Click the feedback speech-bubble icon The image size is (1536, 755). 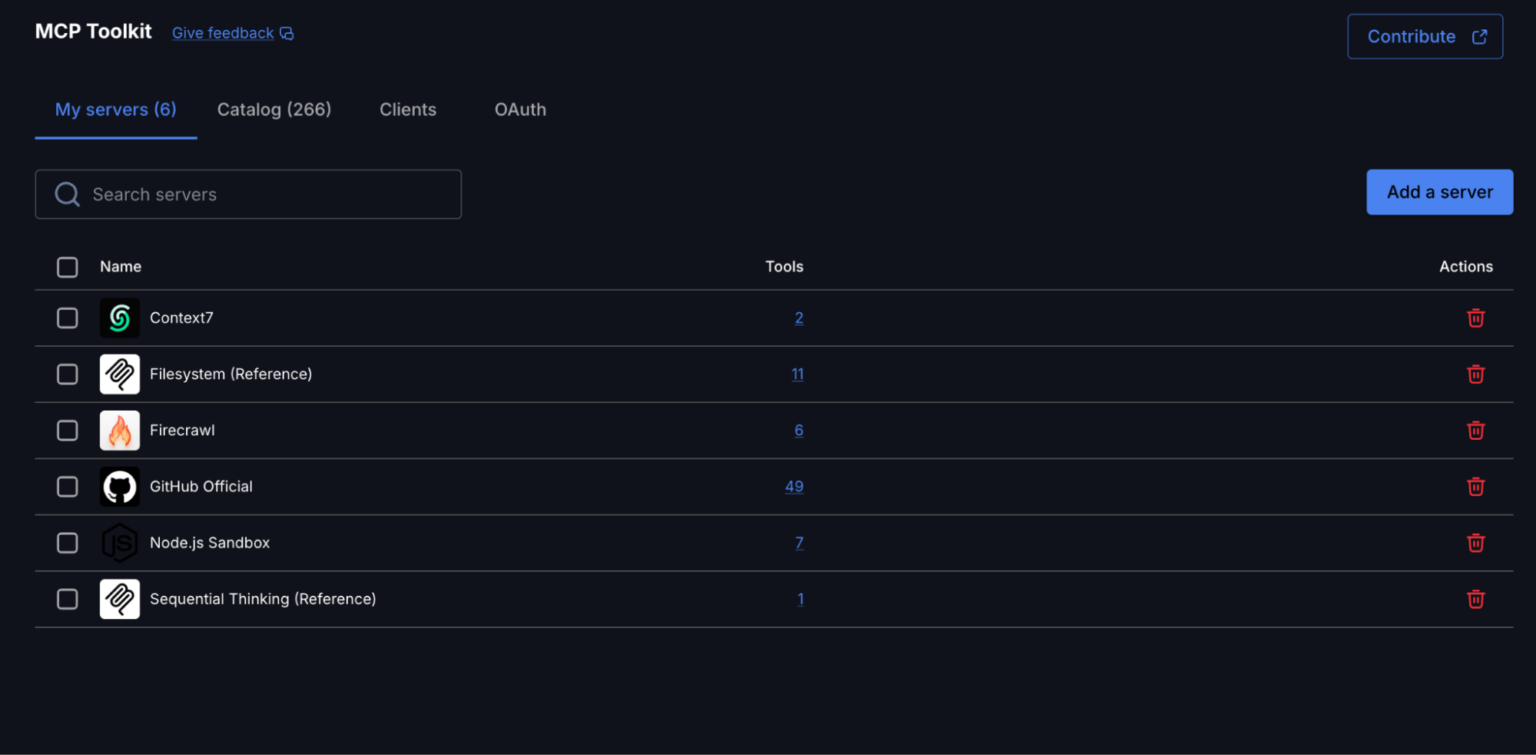coord(287,33)
